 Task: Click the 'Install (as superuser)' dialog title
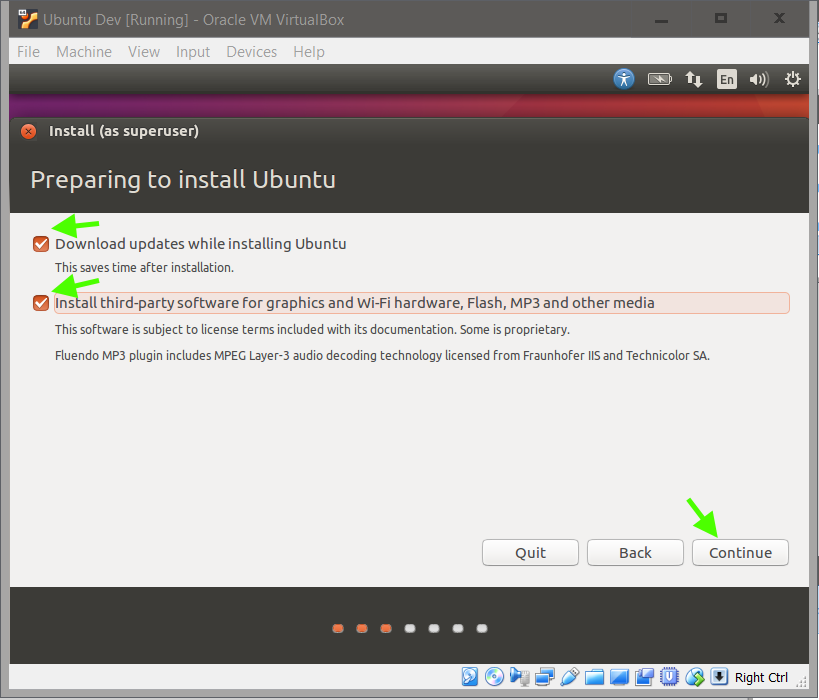pyautogui.click(x=124, y=131)
